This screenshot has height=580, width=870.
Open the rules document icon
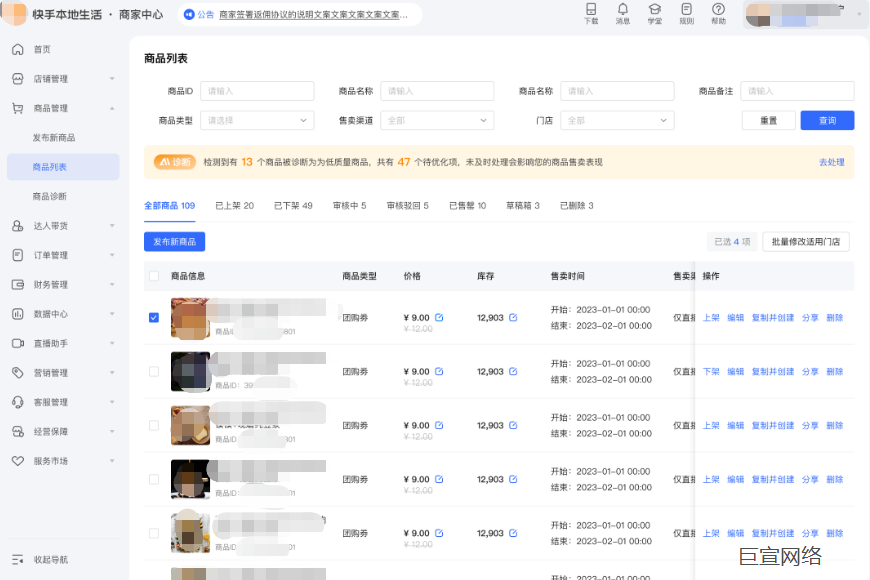pyautogui.click(x=686, y=9)
